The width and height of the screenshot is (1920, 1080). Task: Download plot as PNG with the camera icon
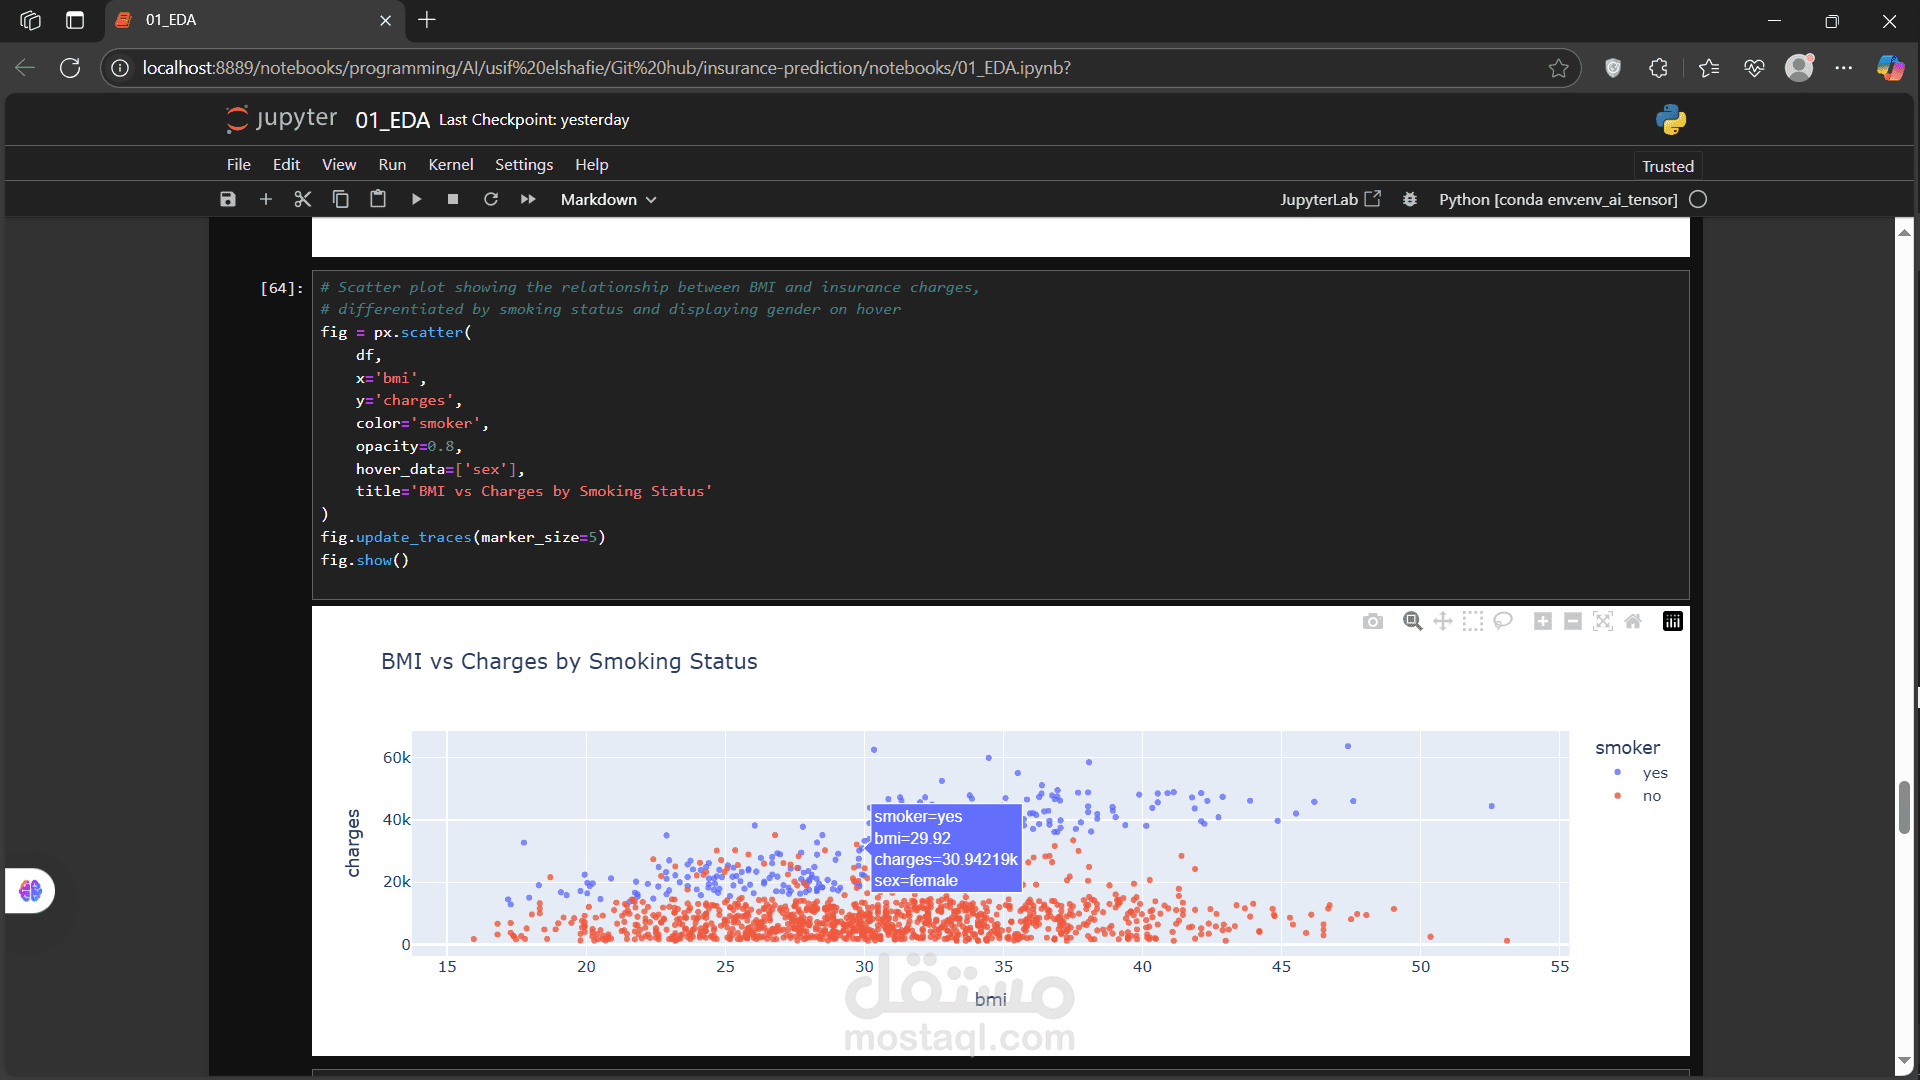coord(1373,622)
